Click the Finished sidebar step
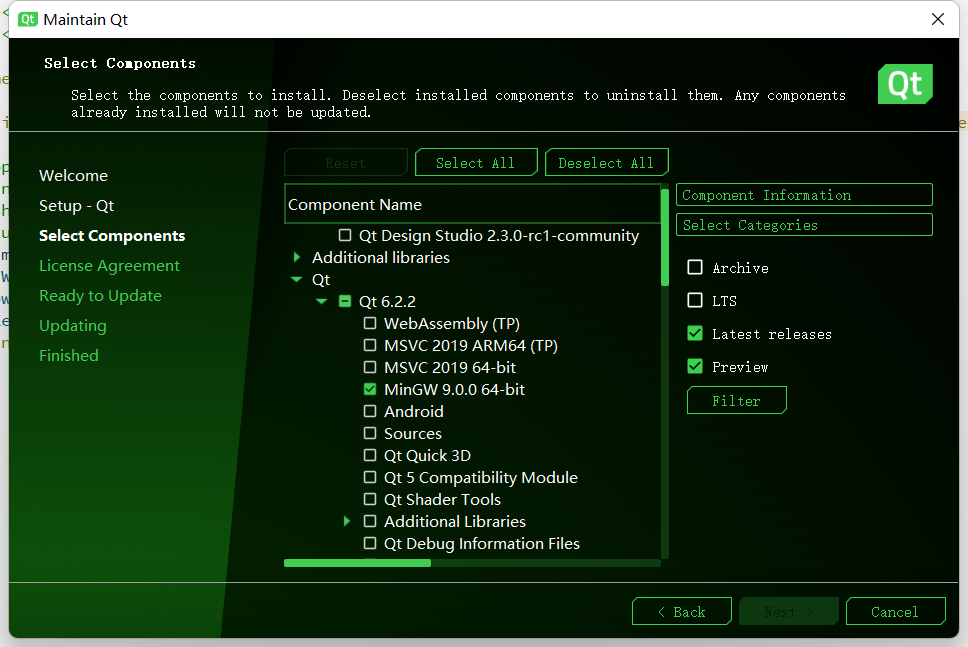This screenshot has width=968, height=647. pyautogui.click(x=69, y=356)
